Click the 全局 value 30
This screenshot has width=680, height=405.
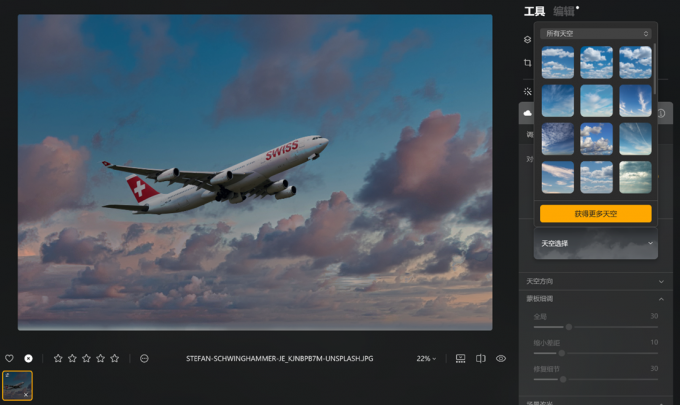(654, 316)
